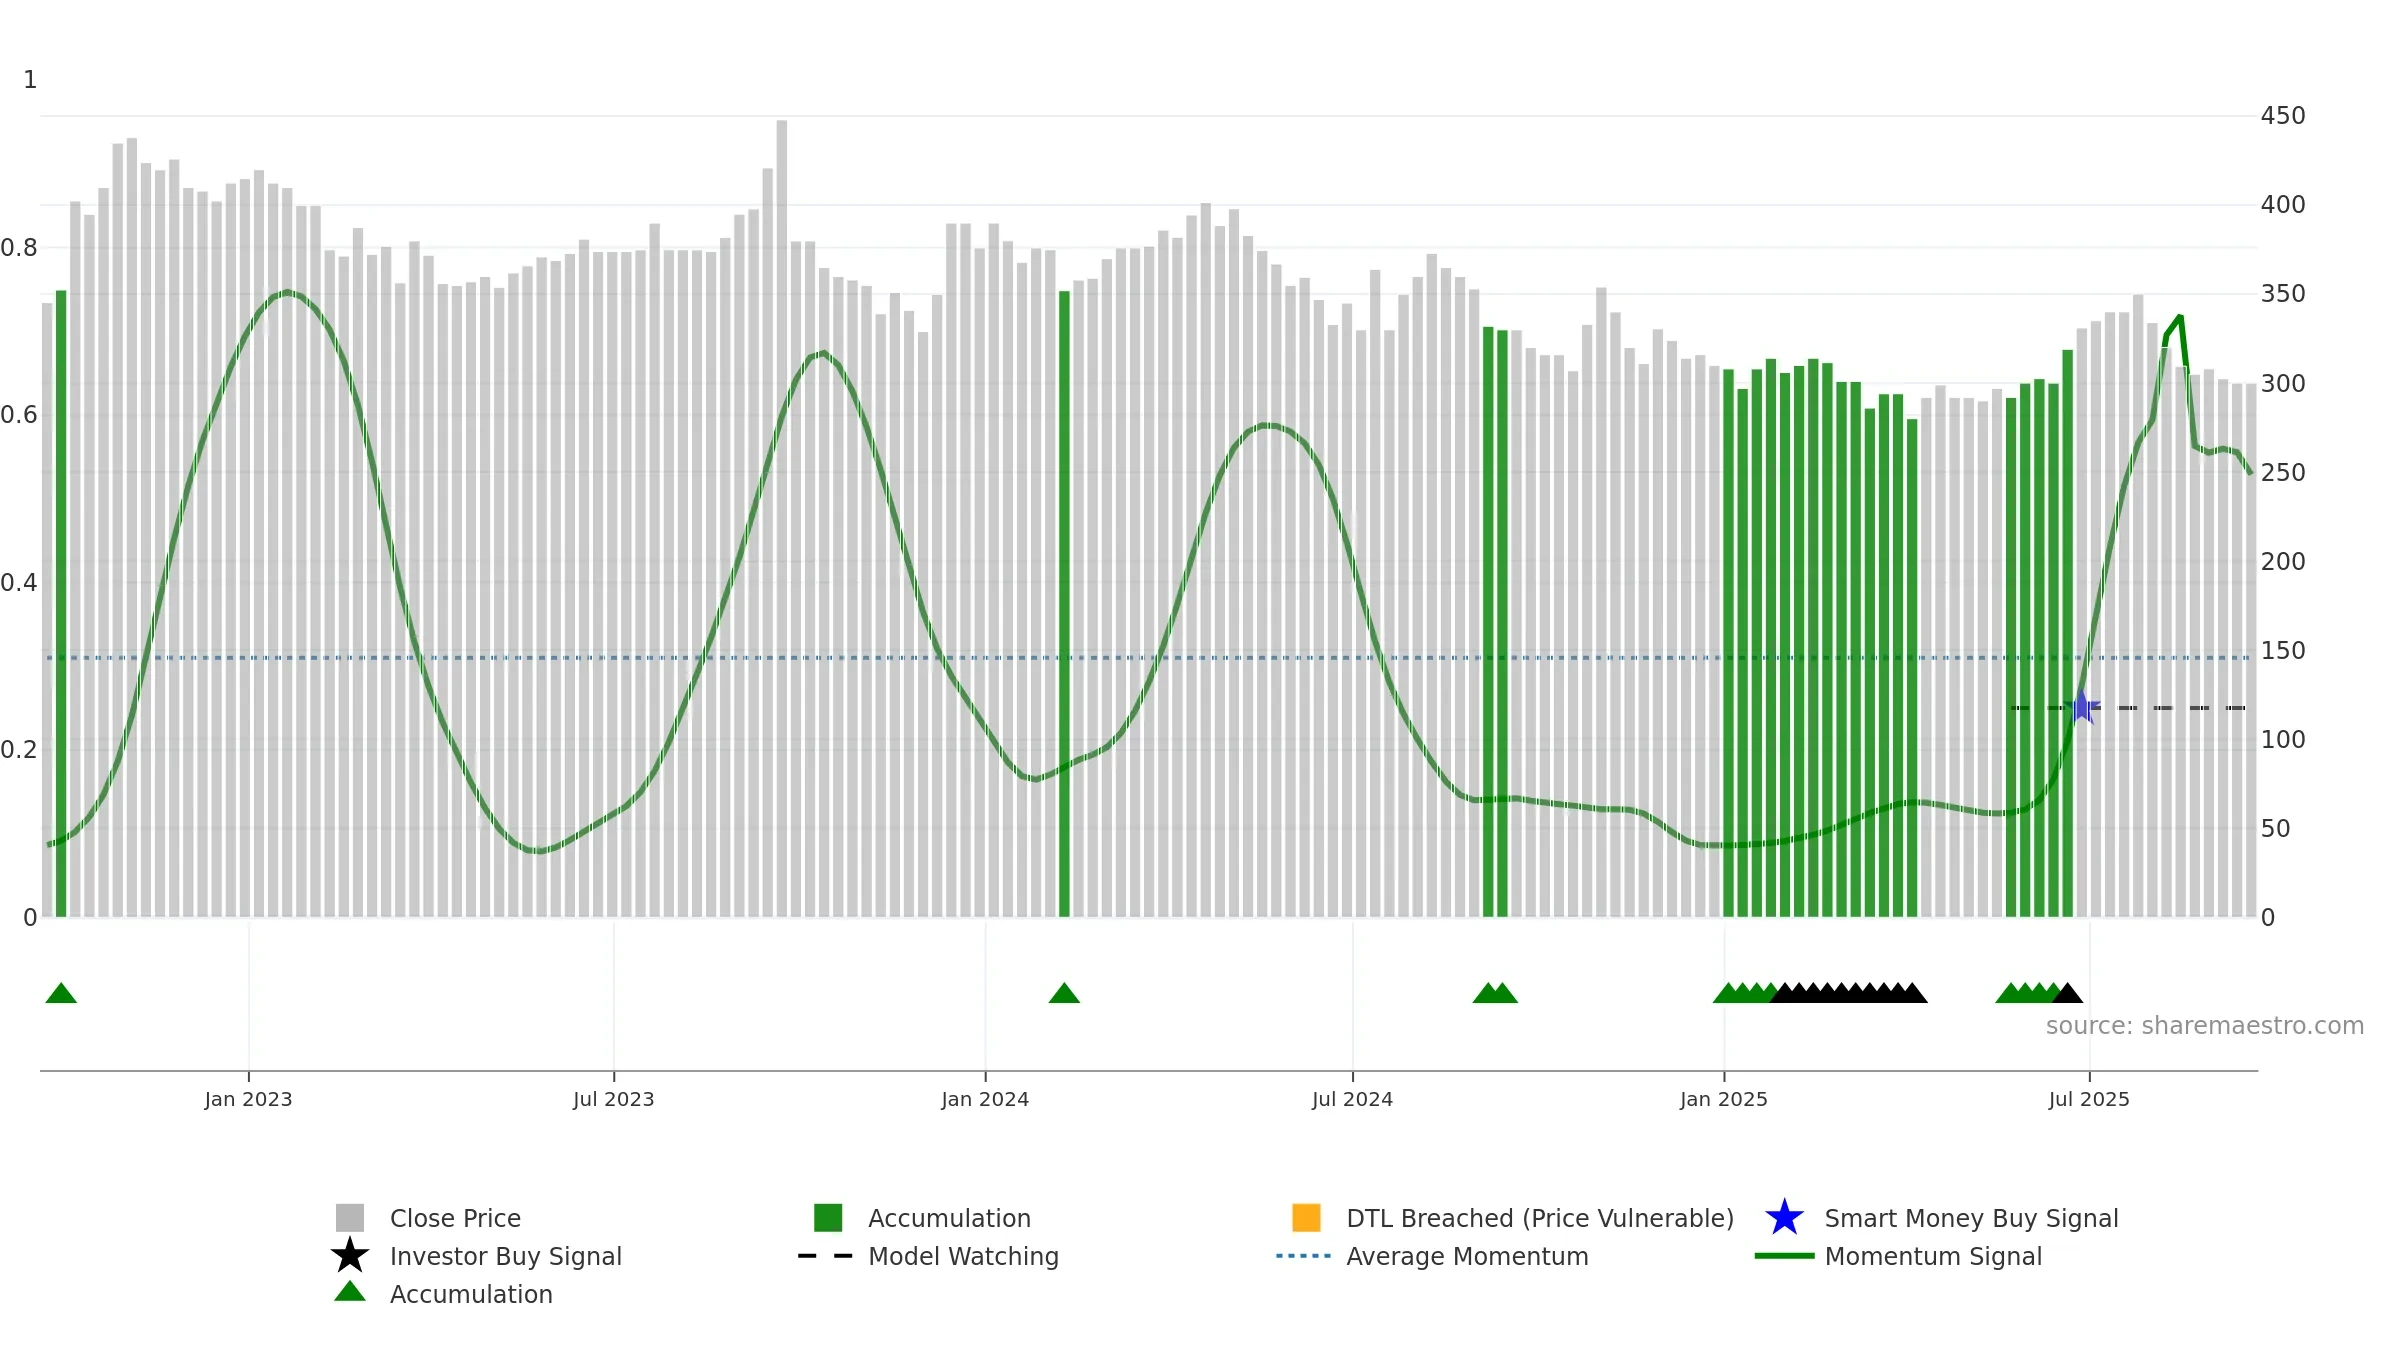This screenshot has width=2400, height=1350.
Task: Click the tallest gray price bar
Action: click(782, 518)
